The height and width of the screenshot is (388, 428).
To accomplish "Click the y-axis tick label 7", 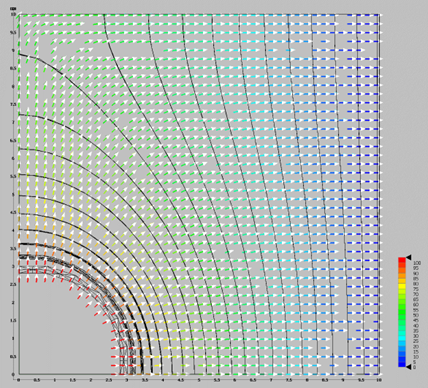I will point(13,122).
